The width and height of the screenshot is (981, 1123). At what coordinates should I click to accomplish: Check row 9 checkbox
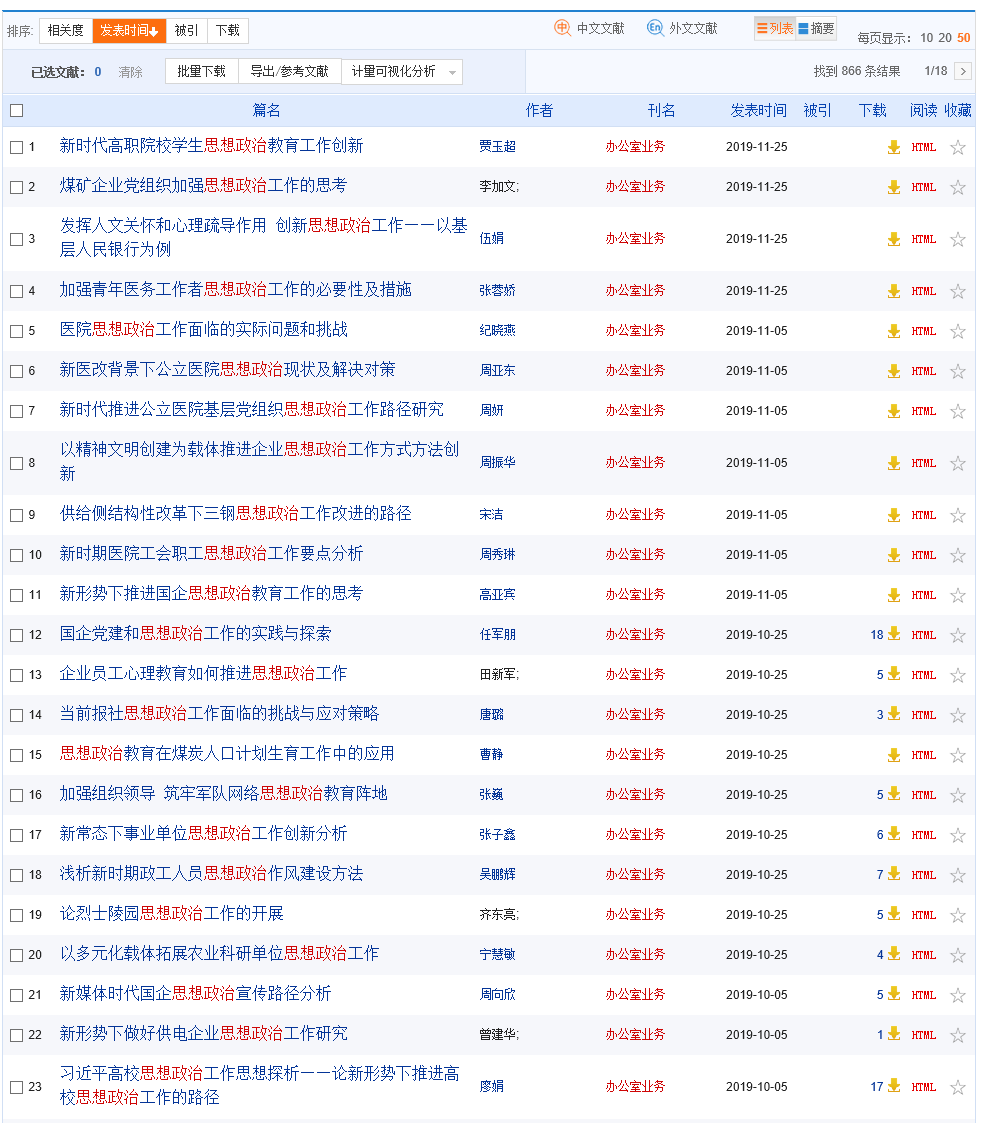pos(16,516)
